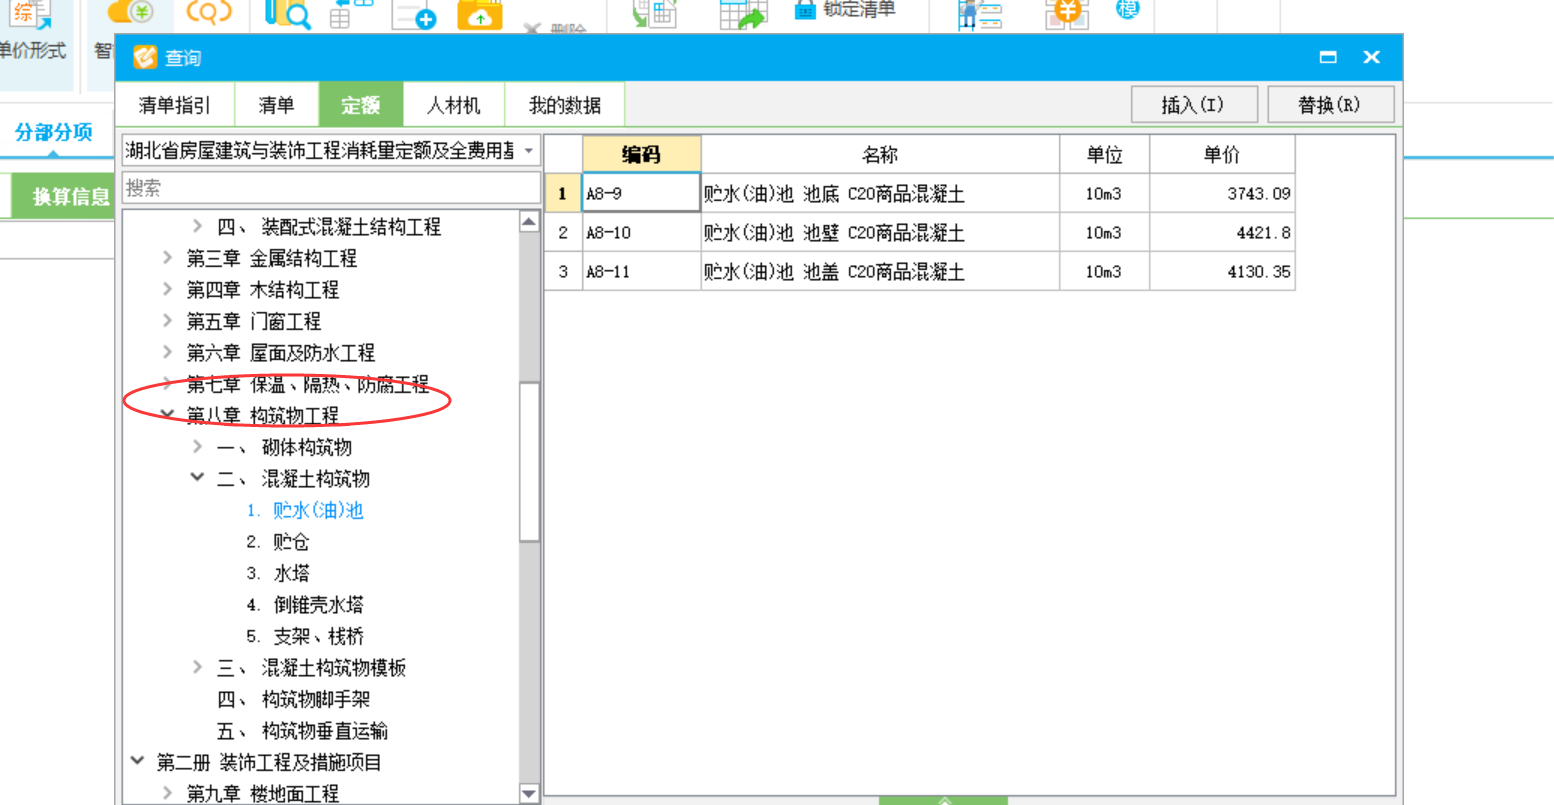Switch to the 清单 tab
Image resolution: width=1554 pixels, height=805 pixels.
click(x=276, y=104)
